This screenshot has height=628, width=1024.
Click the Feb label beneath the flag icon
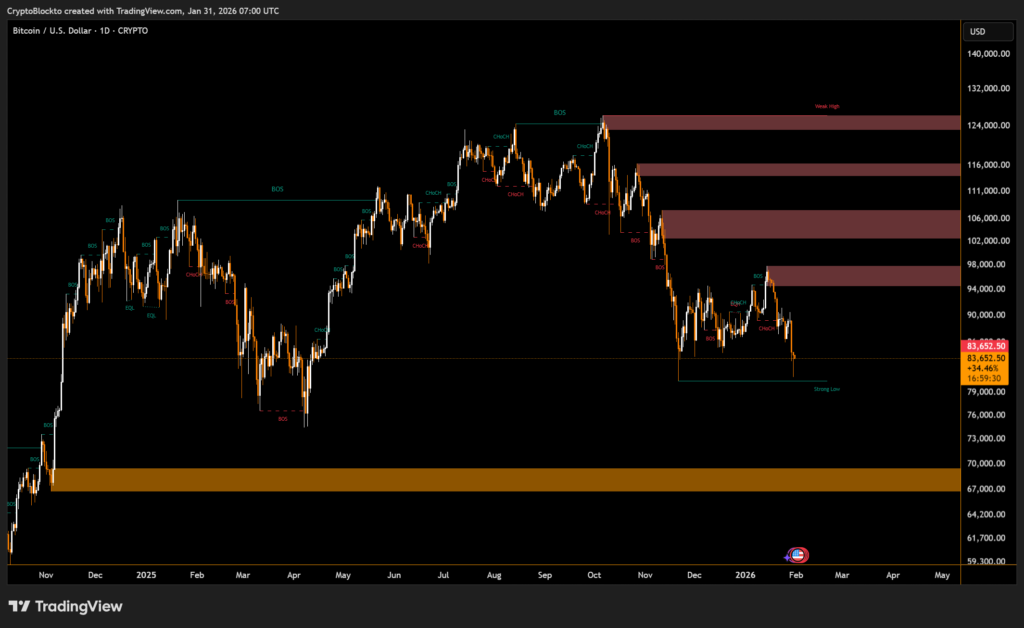coord(796,576)
